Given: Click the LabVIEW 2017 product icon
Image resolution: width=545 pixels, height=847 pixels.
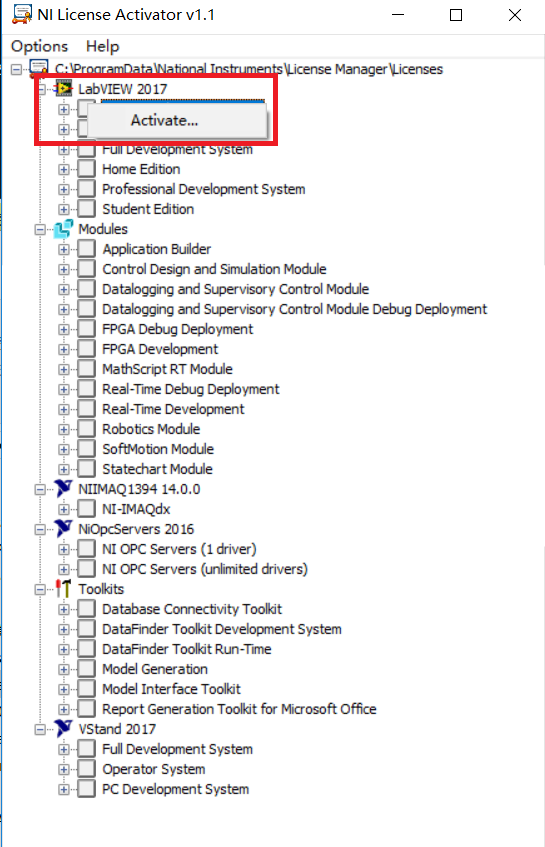Looking at the screenshot, I should (x=64, y=89).
